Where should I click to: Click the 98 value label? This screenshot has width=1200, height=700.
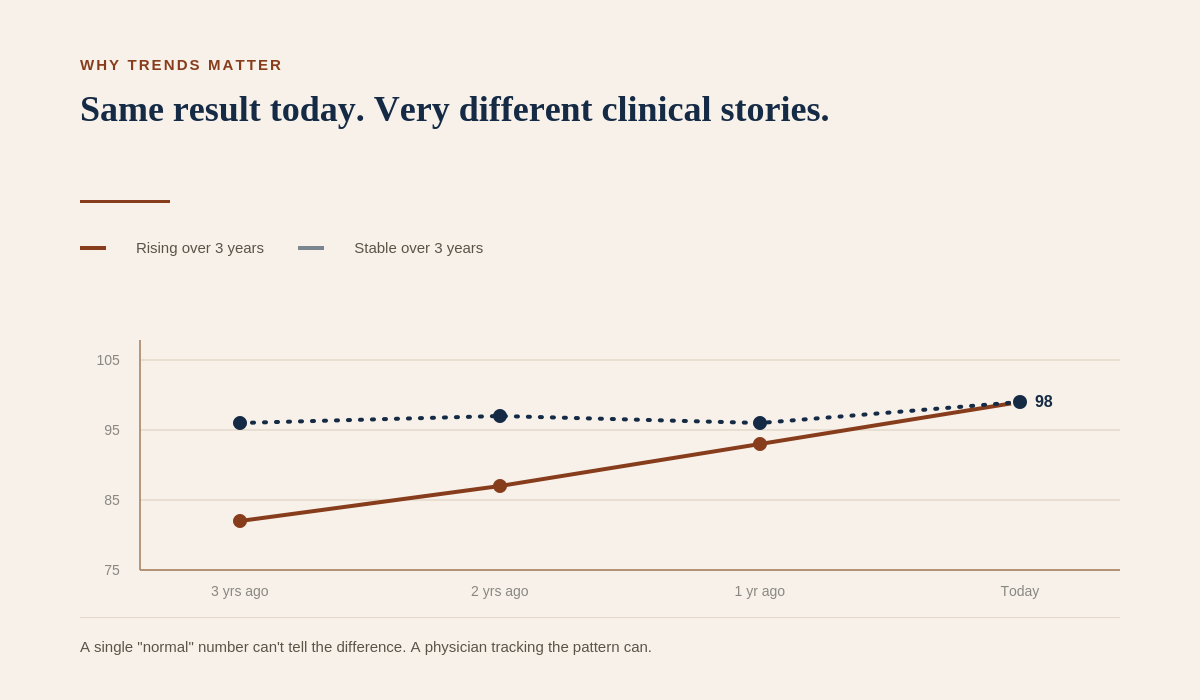click(1044, 402)
